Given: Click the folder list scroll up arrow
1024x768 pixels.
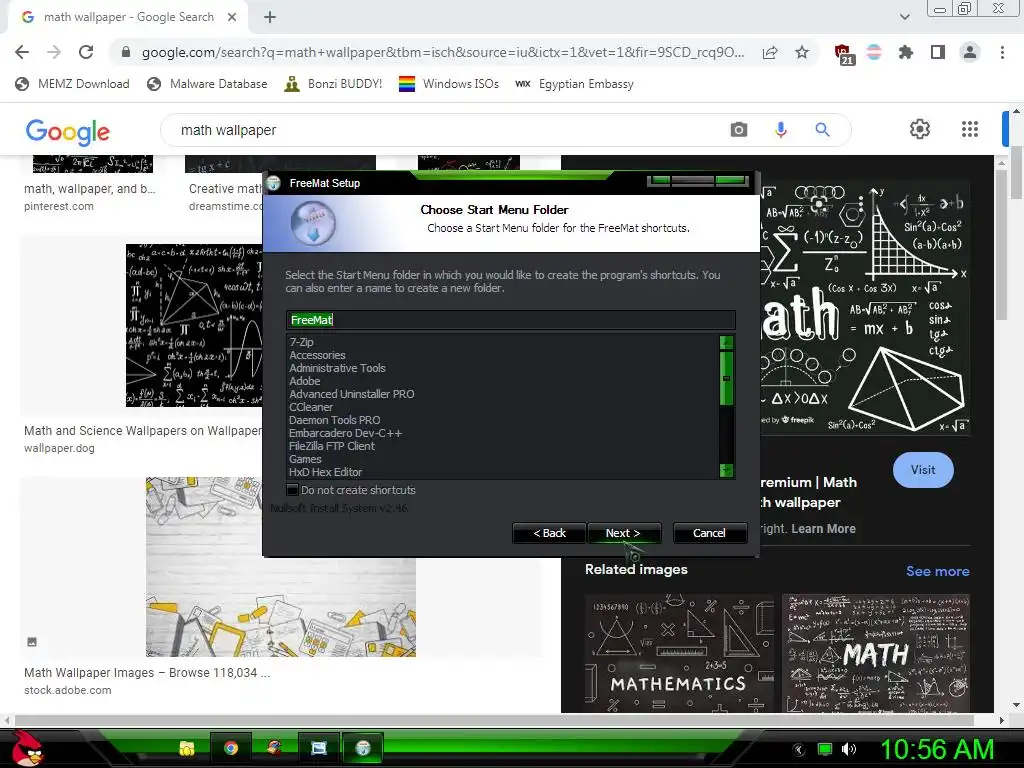Looking at the screenshot, I should (x=726, y=342).
